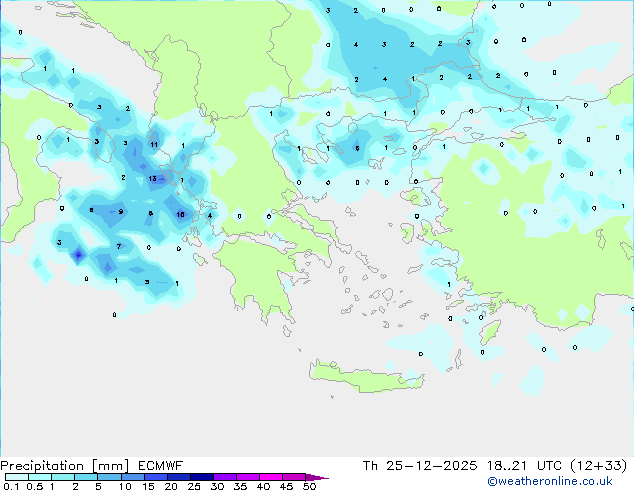
Task: Click the 2–5 mm legend color swatch
Action: 86,477
